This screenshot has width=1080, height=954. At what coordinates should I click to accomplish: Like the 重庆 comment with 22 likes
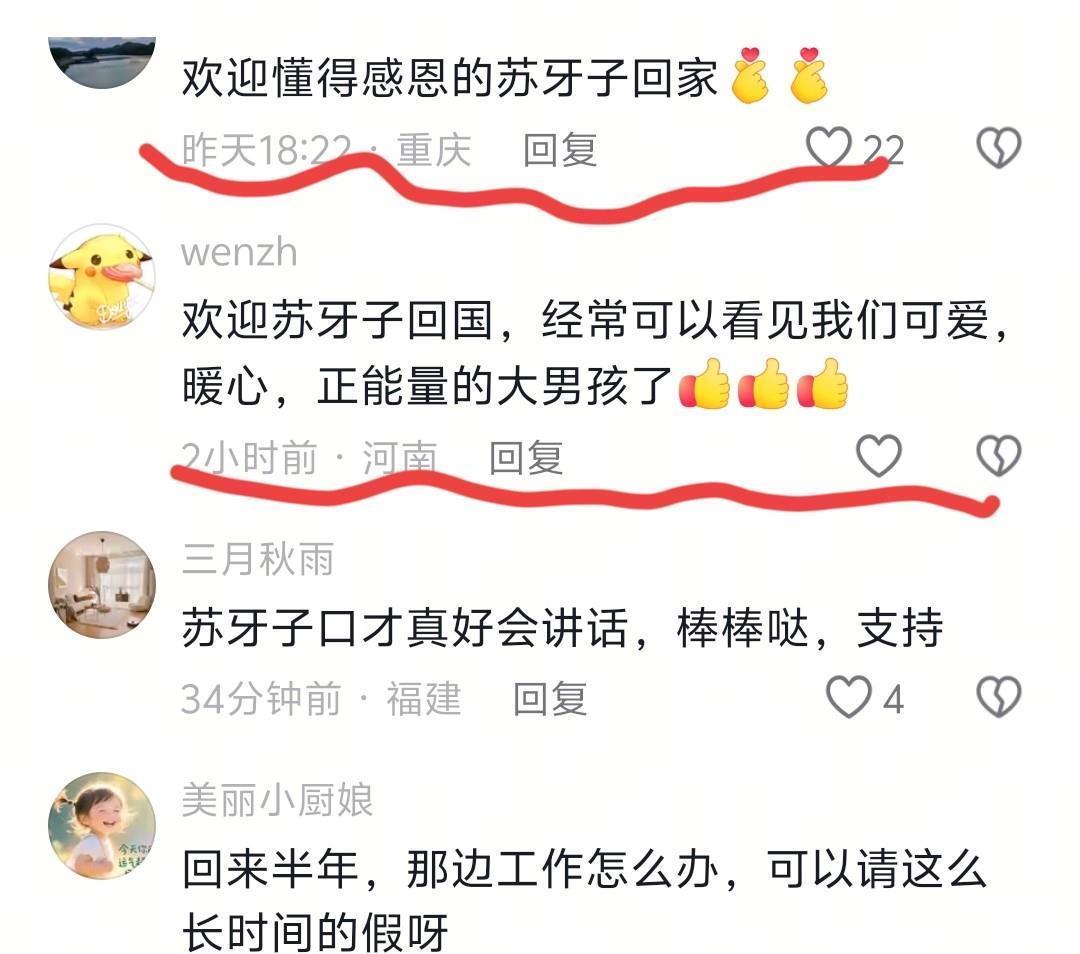coord(829,147)
